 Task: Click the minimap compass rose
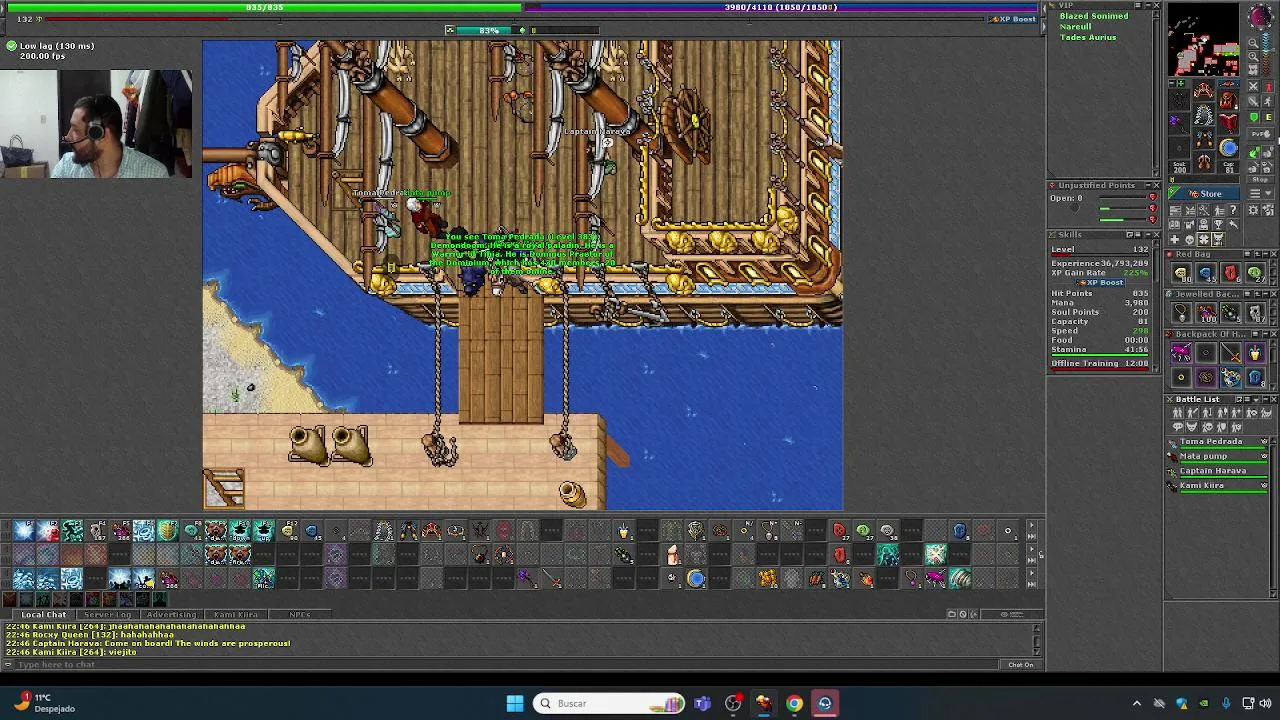pos(1261,16)
